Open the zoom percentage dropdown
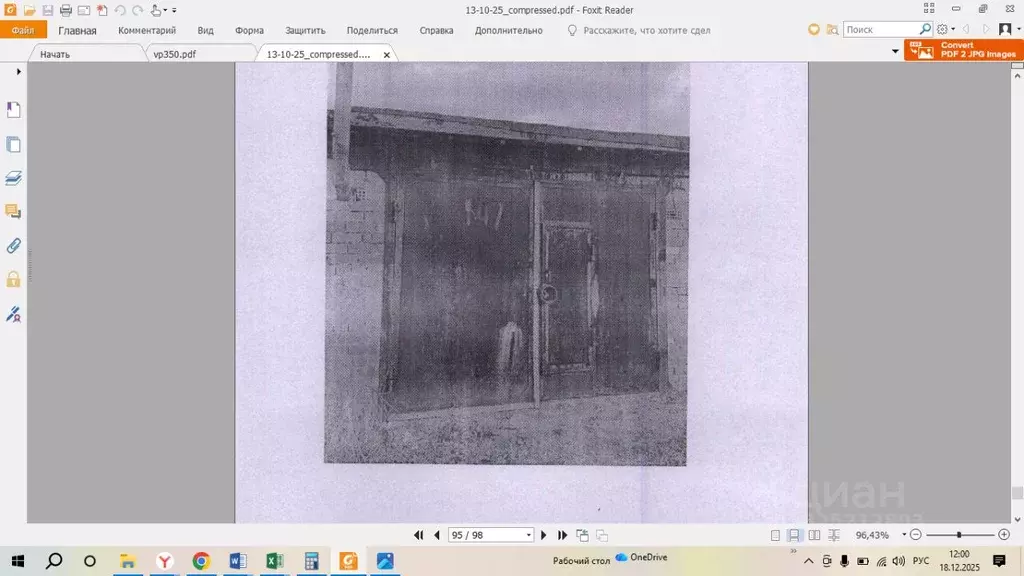Image resolution: width=1024 pixels, height=576 pixels. click(x=904, y=535)
